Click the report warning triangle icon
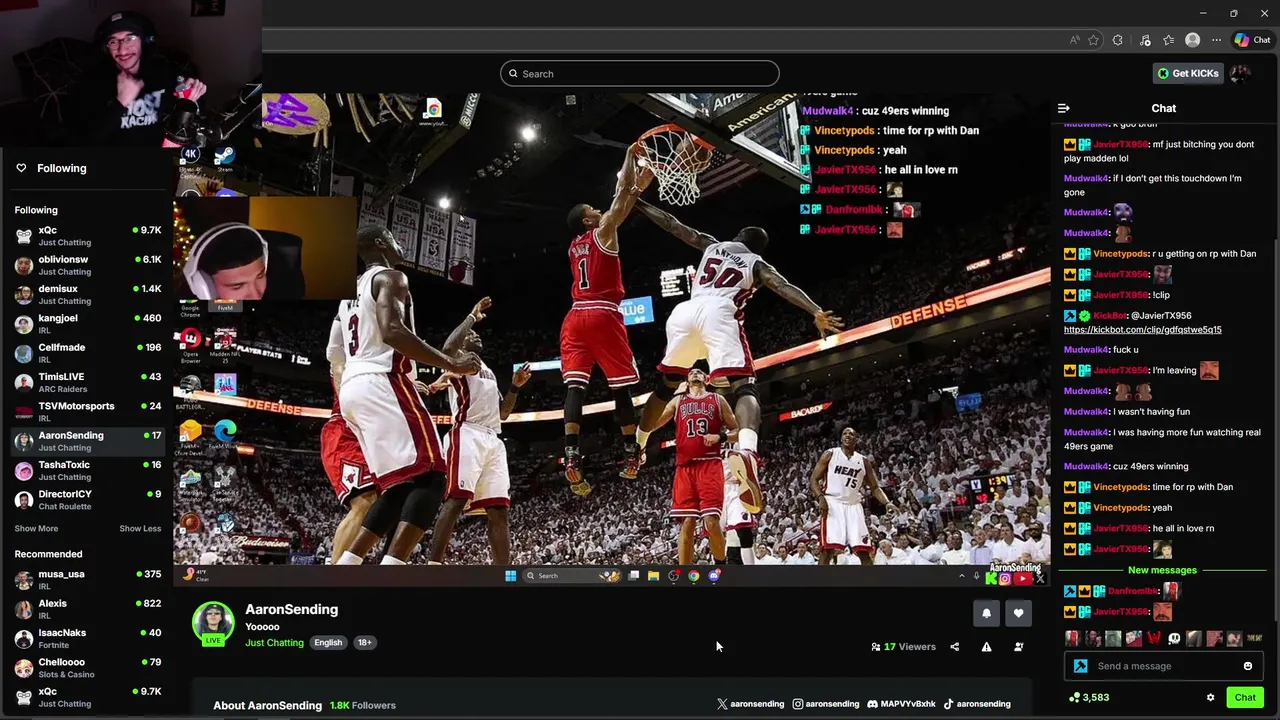The image size is (1280, 720). pos(986,647)
